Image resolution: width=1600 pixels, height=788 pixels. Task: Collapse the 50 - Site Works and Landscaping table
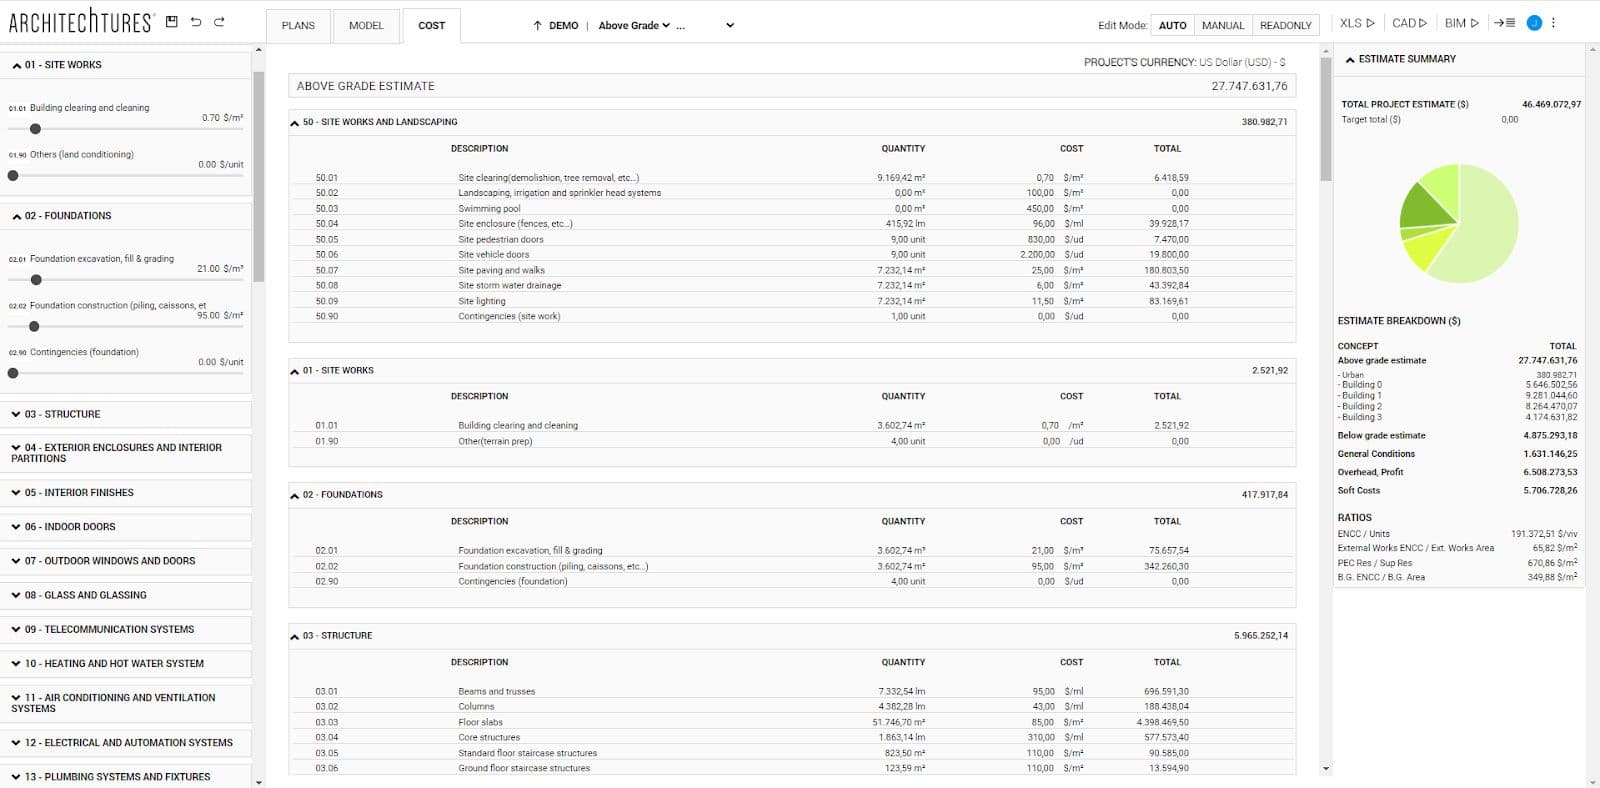tap(295, 123)
